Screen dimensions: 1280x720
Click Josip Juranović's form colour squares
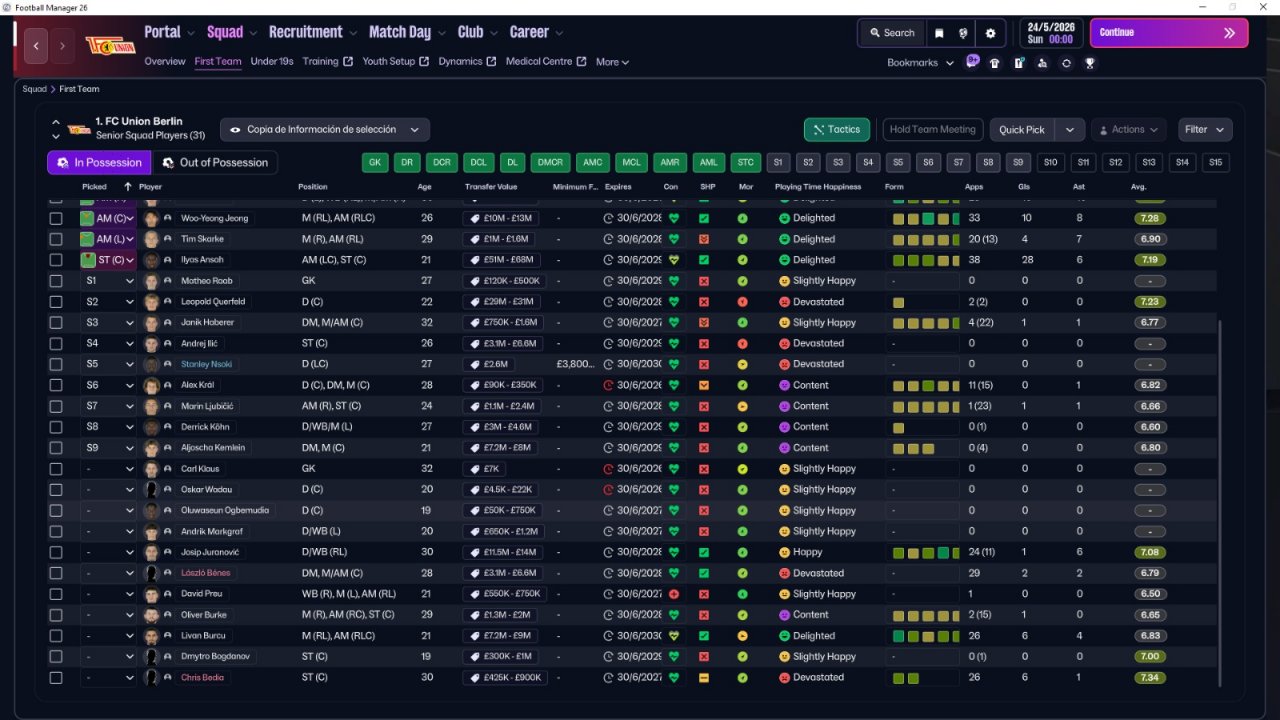pyautogui.click(x=925, y=552)
